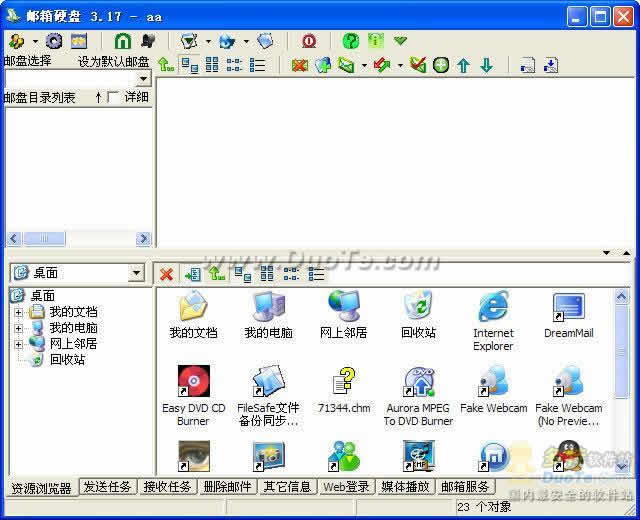
Task: Select the Internet Explorer icon in file pane
Action: 493,320
